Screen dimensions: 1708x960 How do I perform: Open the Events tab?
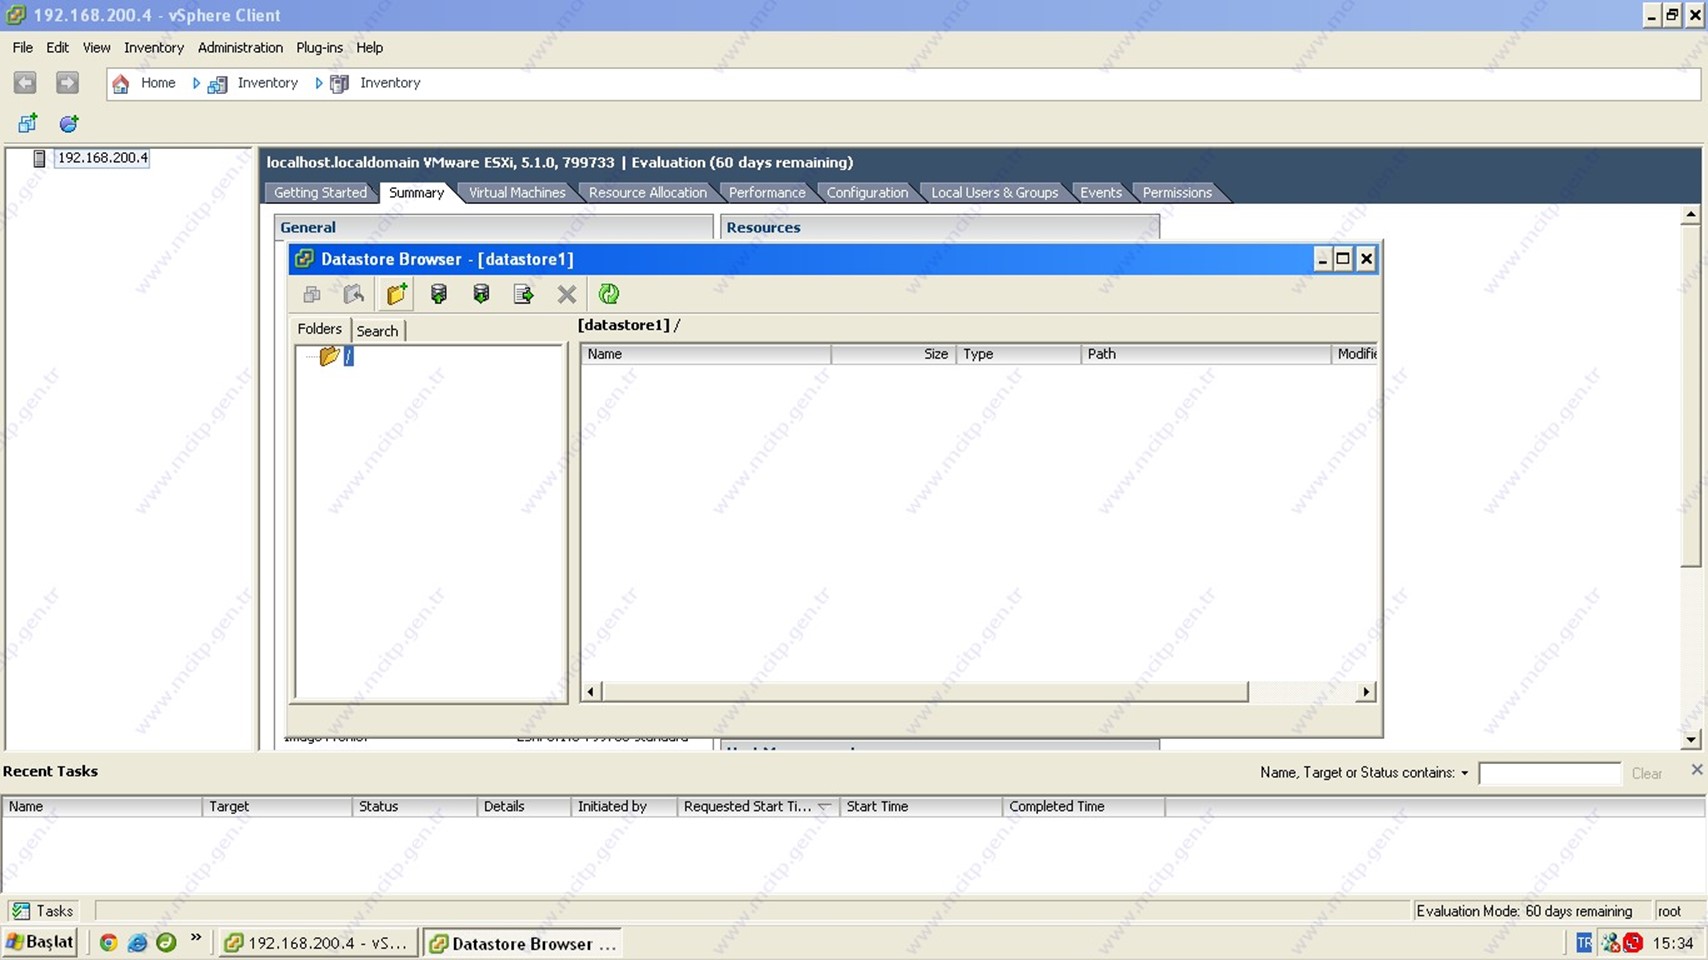tap(1101, 192)
